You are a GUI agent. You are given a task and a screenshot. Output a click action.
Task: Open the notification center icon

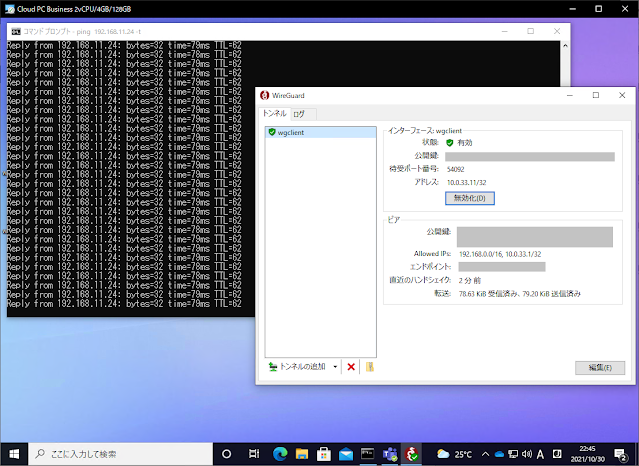[620, 454]
